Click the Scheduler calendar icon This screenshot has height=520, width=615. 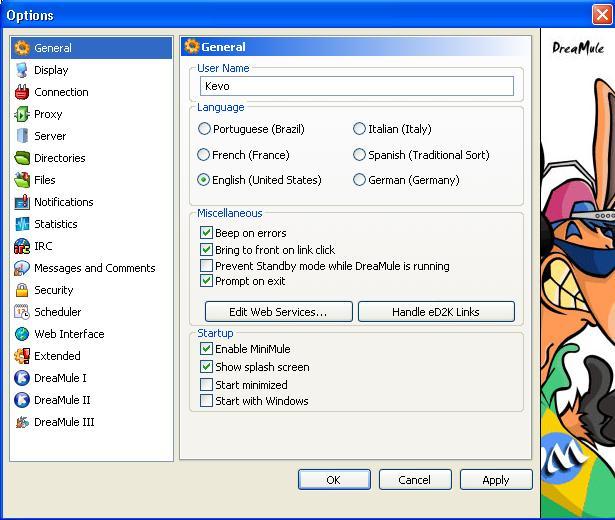point(22,312)
